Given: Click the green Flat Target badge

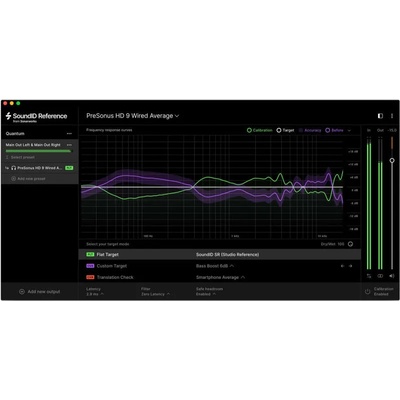Looking at the screenshot, I should pyautogui.click(x=90, y=254).
